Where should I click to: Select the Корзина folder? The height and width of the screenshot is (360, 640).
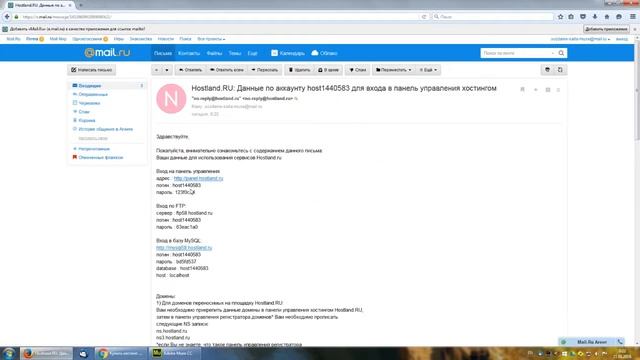coord(87,120)
